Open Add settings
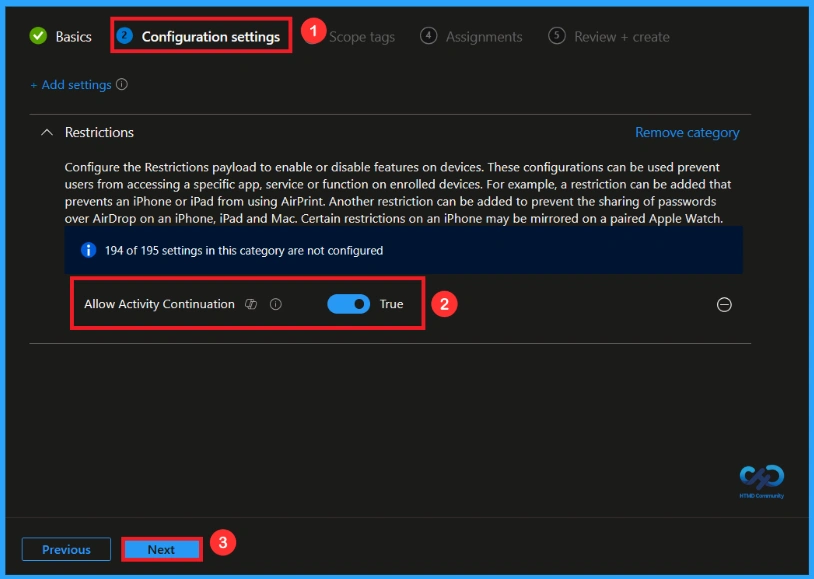 click(x=70, y=85)
